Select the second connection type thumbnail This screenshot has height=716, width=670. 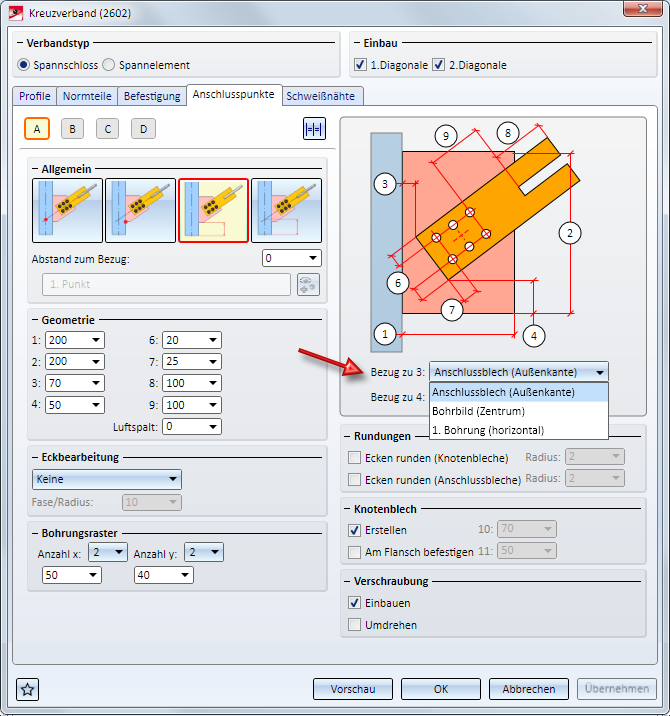pos(140,211)
